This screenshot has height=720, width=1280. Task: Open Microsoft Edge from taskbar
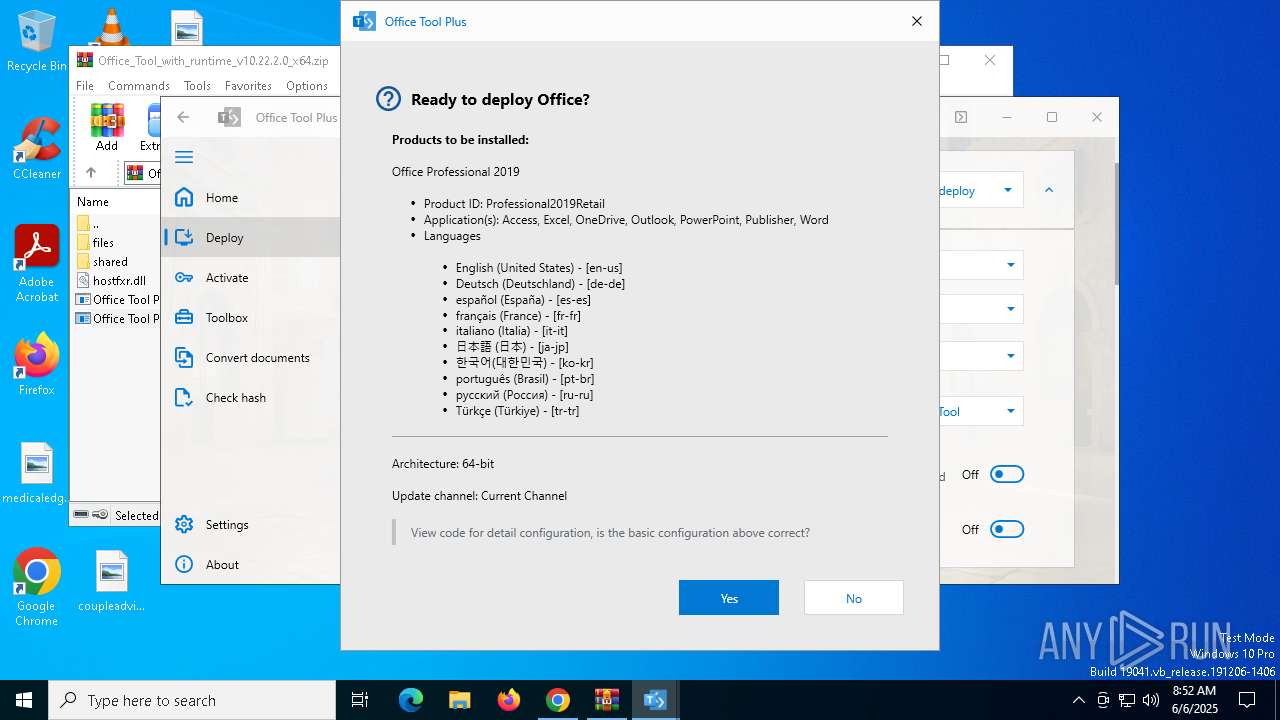pyautogui.click(x=411, y=700)
